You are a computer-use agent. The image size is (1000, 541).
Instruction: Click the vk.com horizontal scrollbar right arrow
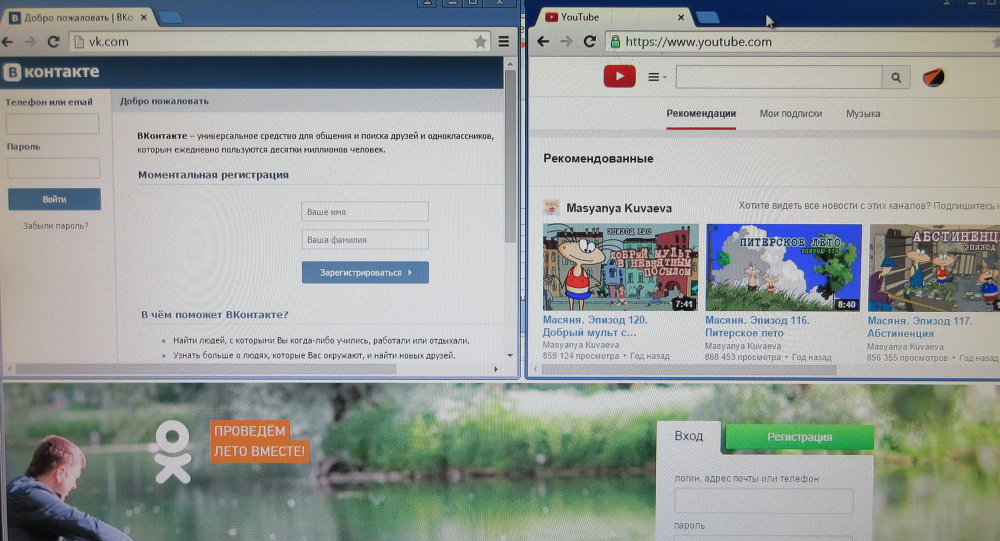(x=496, y=369)
